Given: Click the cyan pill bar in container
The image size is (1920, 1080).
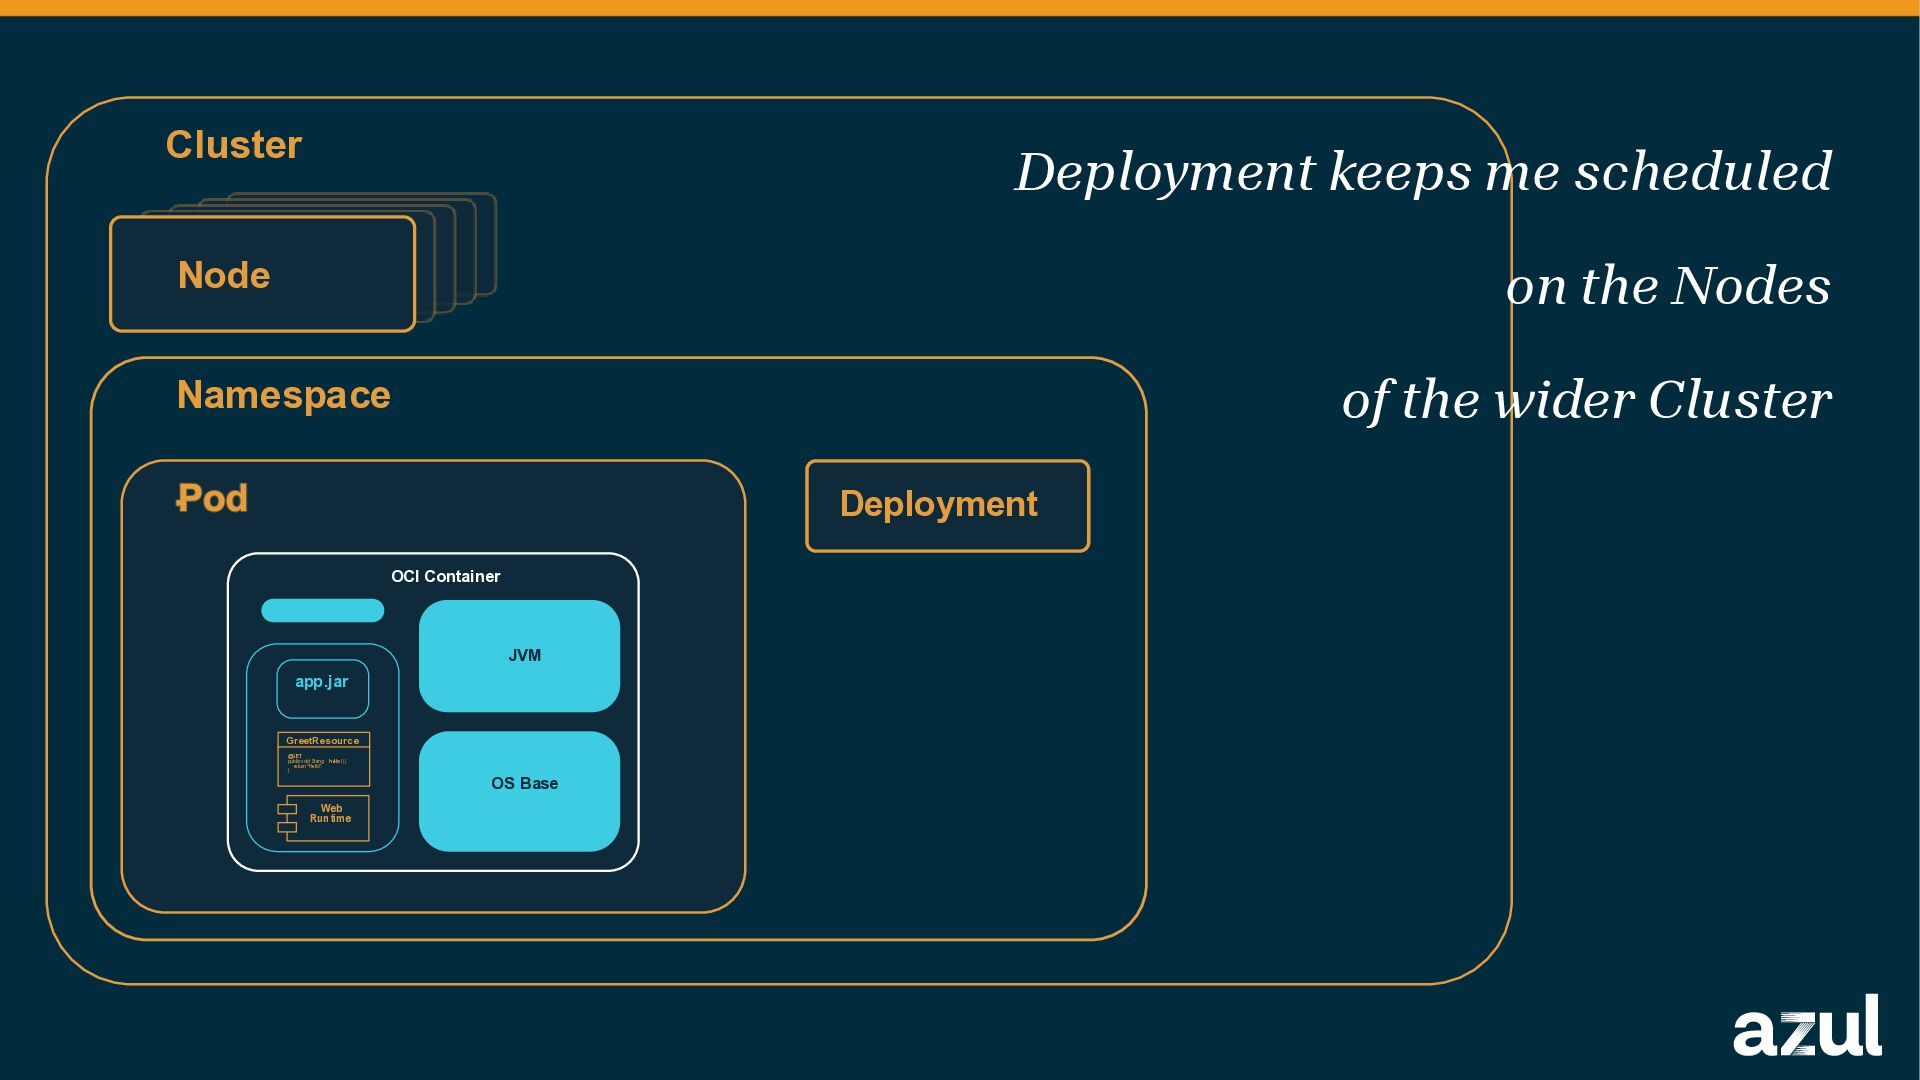Looking at the screenshot, I should [x=322, y=611].
